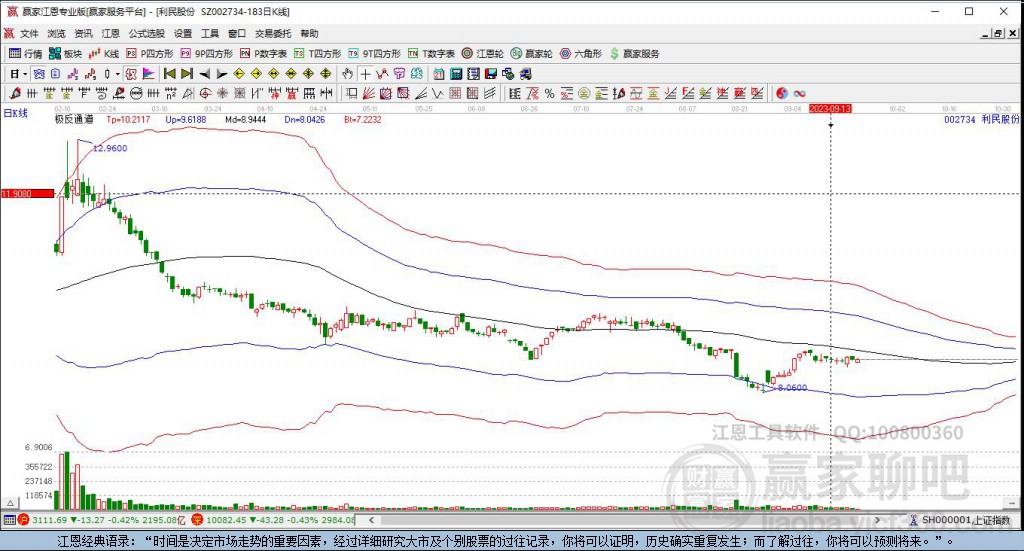Screen dimensions: 1024x551
Task: Open the 赢家轮 wheel tool
Action: click(532, 54)
